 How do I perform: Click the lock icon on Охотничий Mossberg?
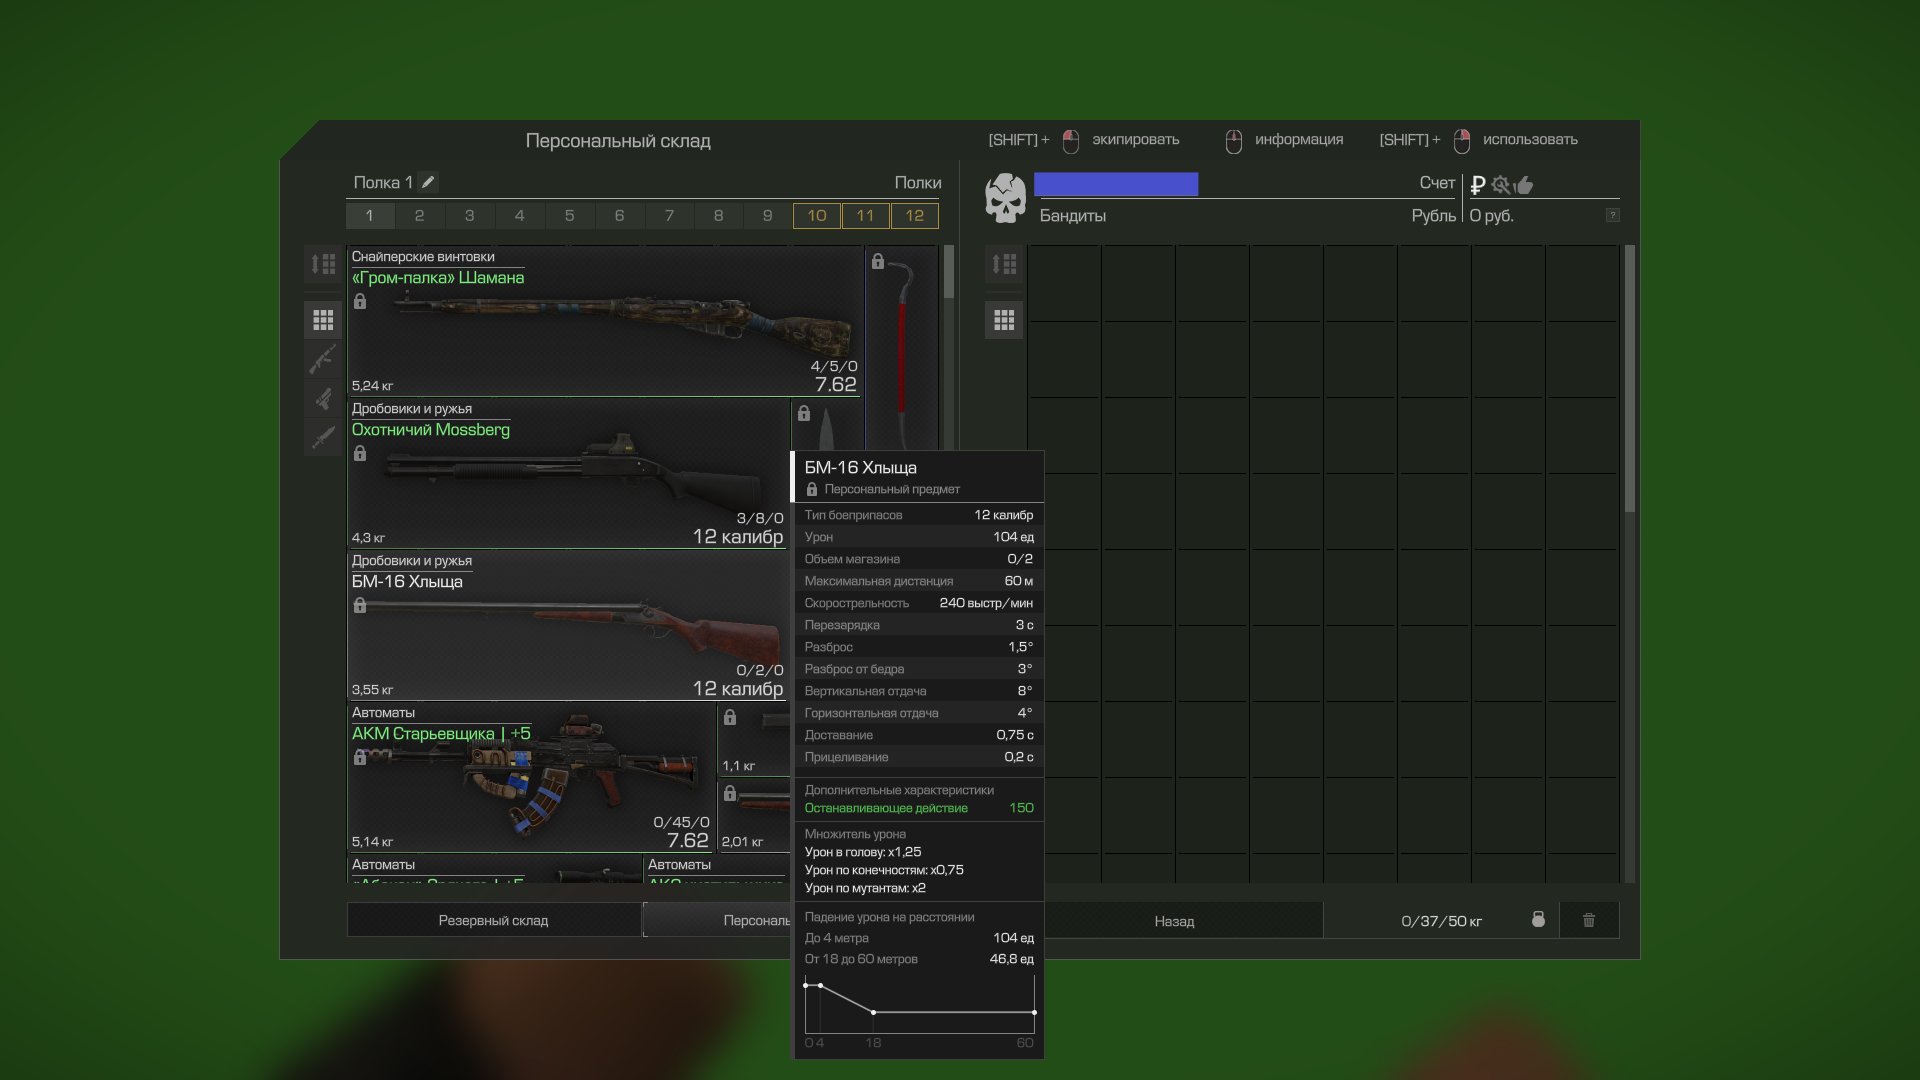360,453
